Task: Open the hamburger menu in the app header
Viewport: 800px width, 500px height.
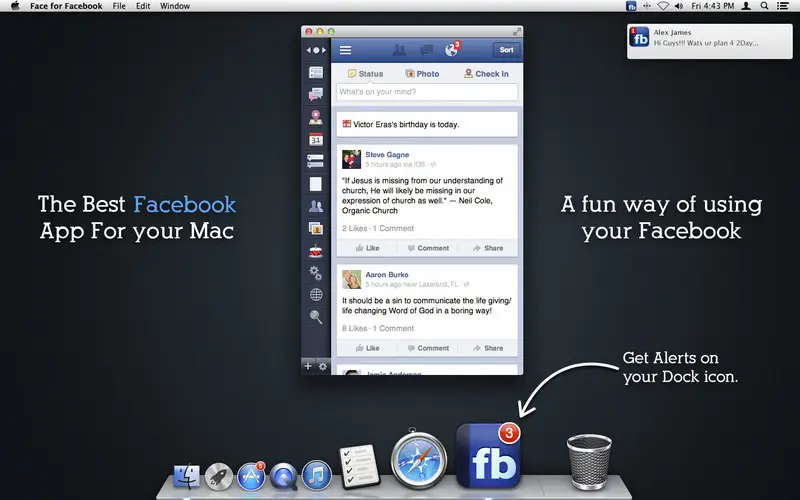Action: tap(345, 50)
